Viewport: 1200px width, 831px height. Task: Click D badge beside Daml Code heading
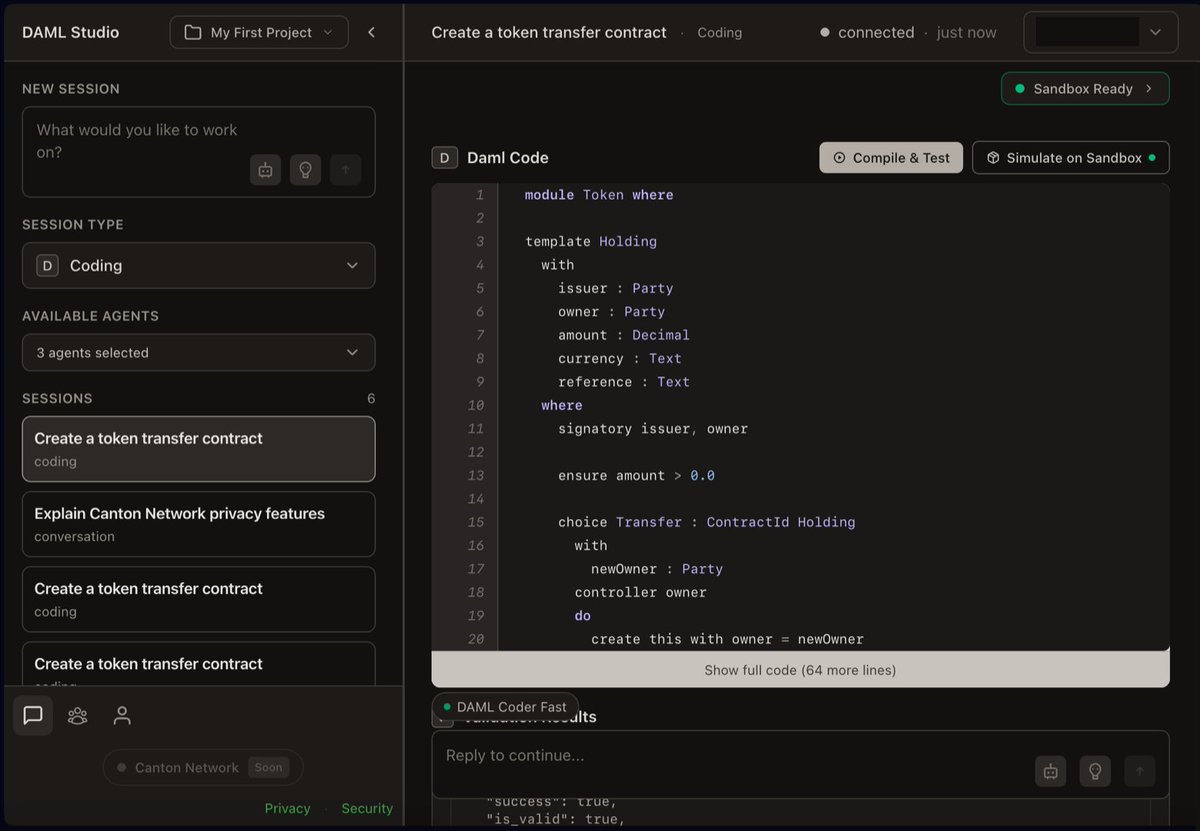pyautogui.click(x=444, y=157)
